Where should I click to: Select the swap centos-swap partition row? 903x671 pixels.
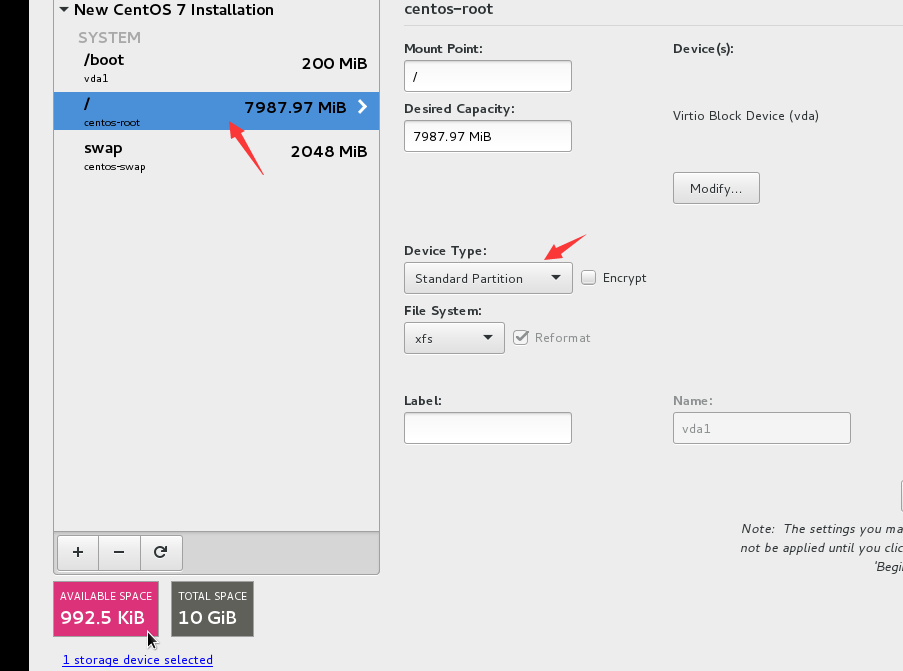[217, 156]
